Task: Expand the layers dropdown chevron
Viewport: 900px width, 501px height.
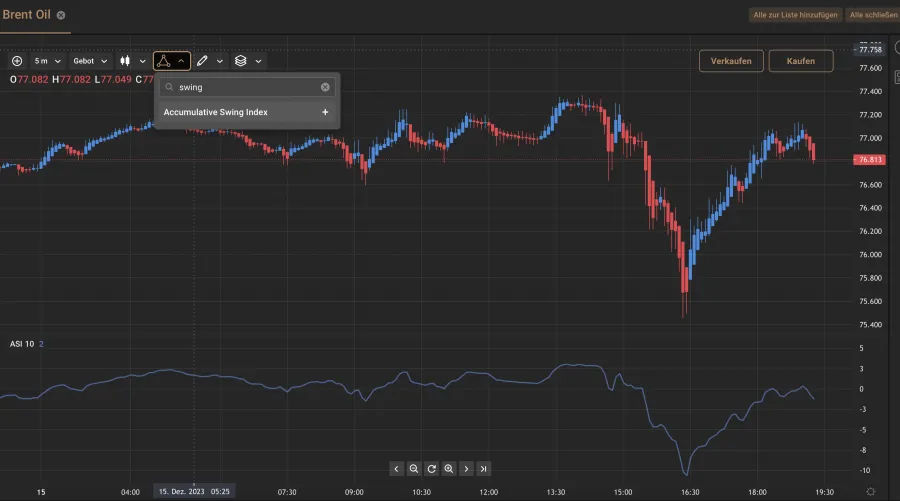Action: [258, 61]
